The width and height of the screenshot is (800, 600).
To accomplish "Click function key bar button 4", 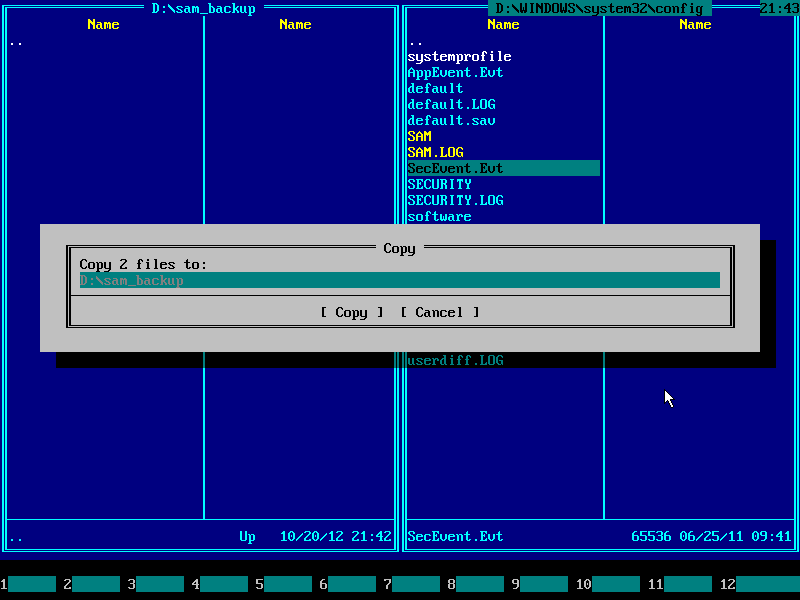I will pos(220,584).
